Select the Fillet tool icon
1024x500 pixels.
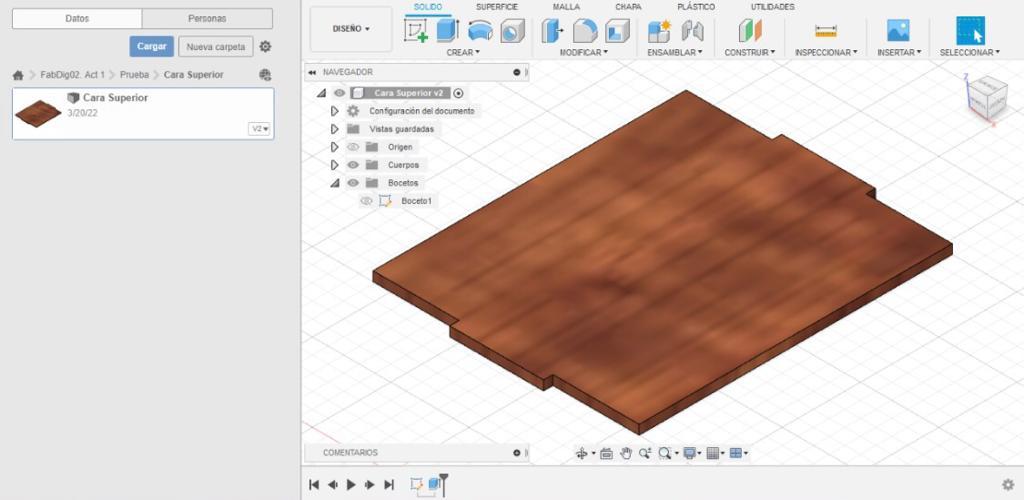coord(585,31)
